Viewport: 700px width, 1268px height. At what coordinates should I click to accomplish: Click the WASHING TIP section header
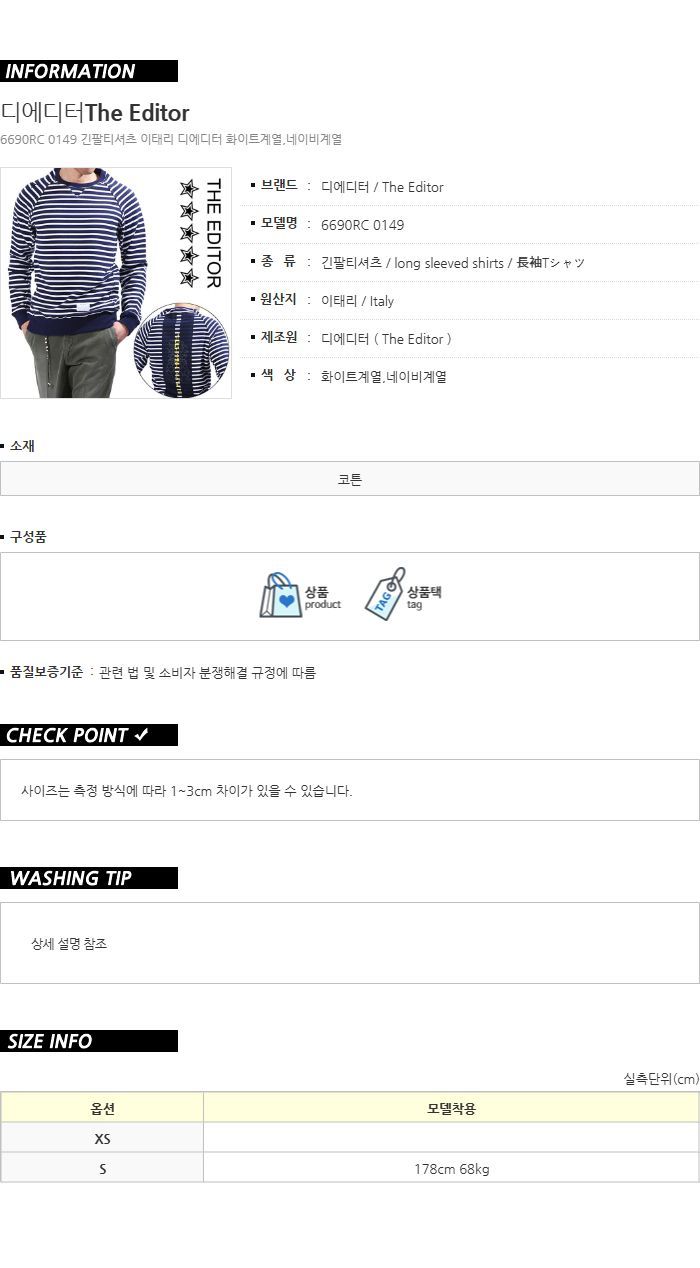pos(89,878)
